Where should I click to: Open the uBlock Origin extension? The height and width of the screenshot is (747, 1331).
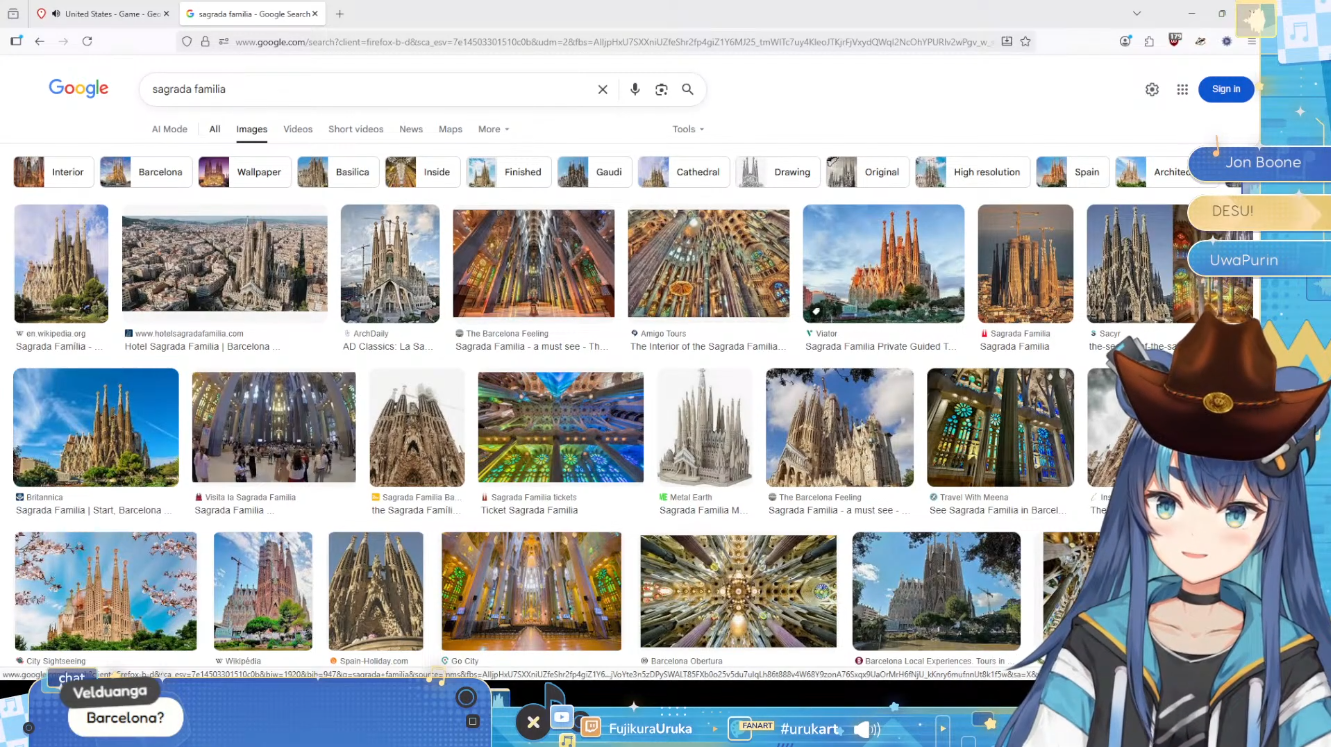[x=1175, y=41]
